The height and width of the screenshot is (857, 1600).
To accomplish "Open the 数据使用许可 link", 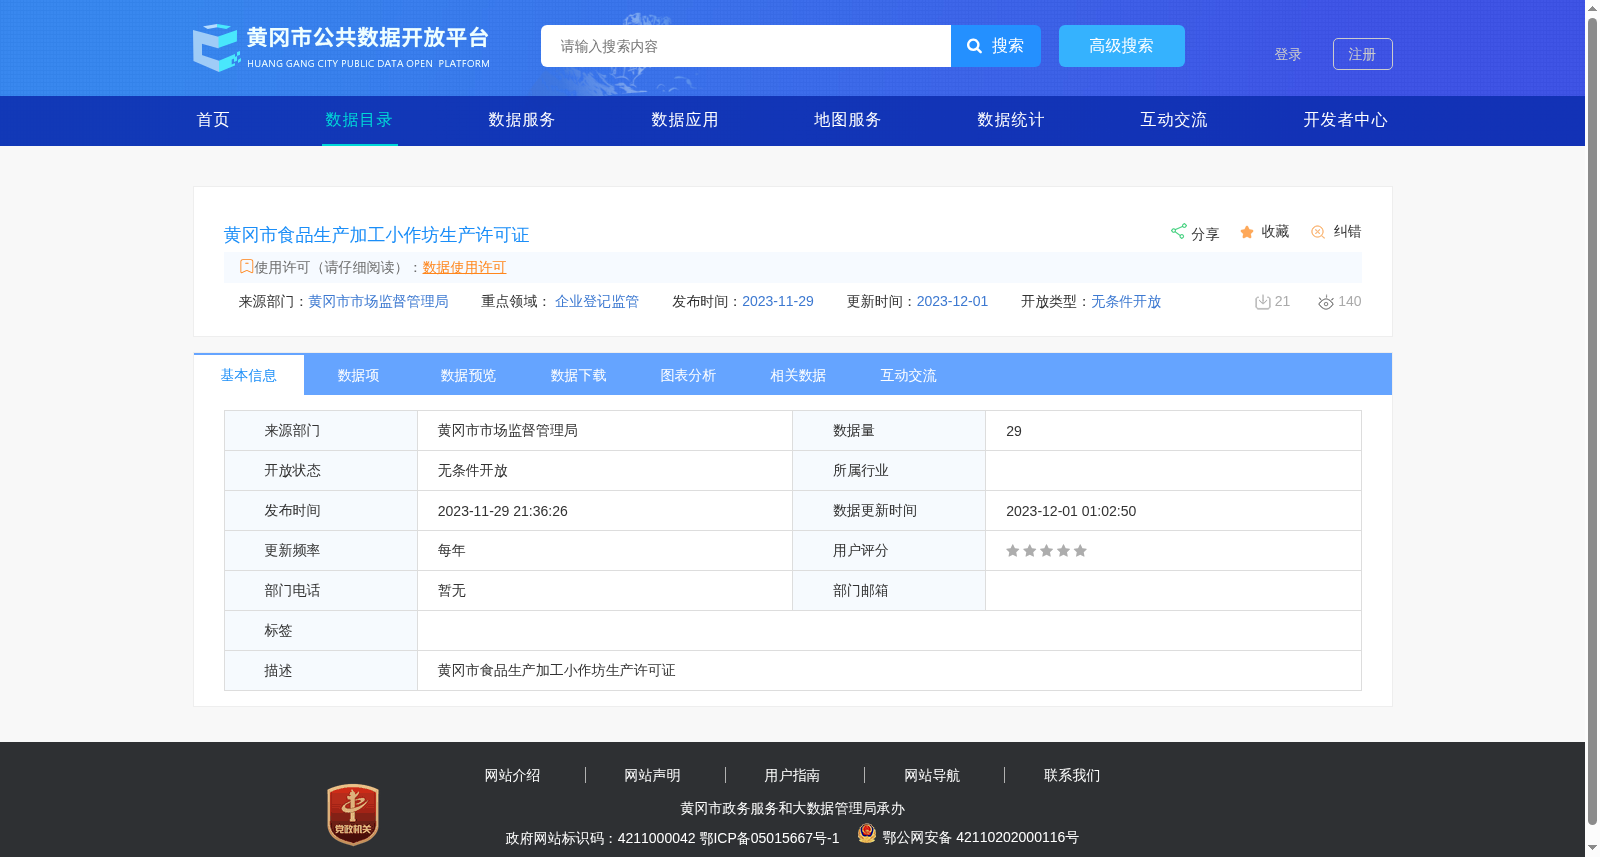I will 465,267.
